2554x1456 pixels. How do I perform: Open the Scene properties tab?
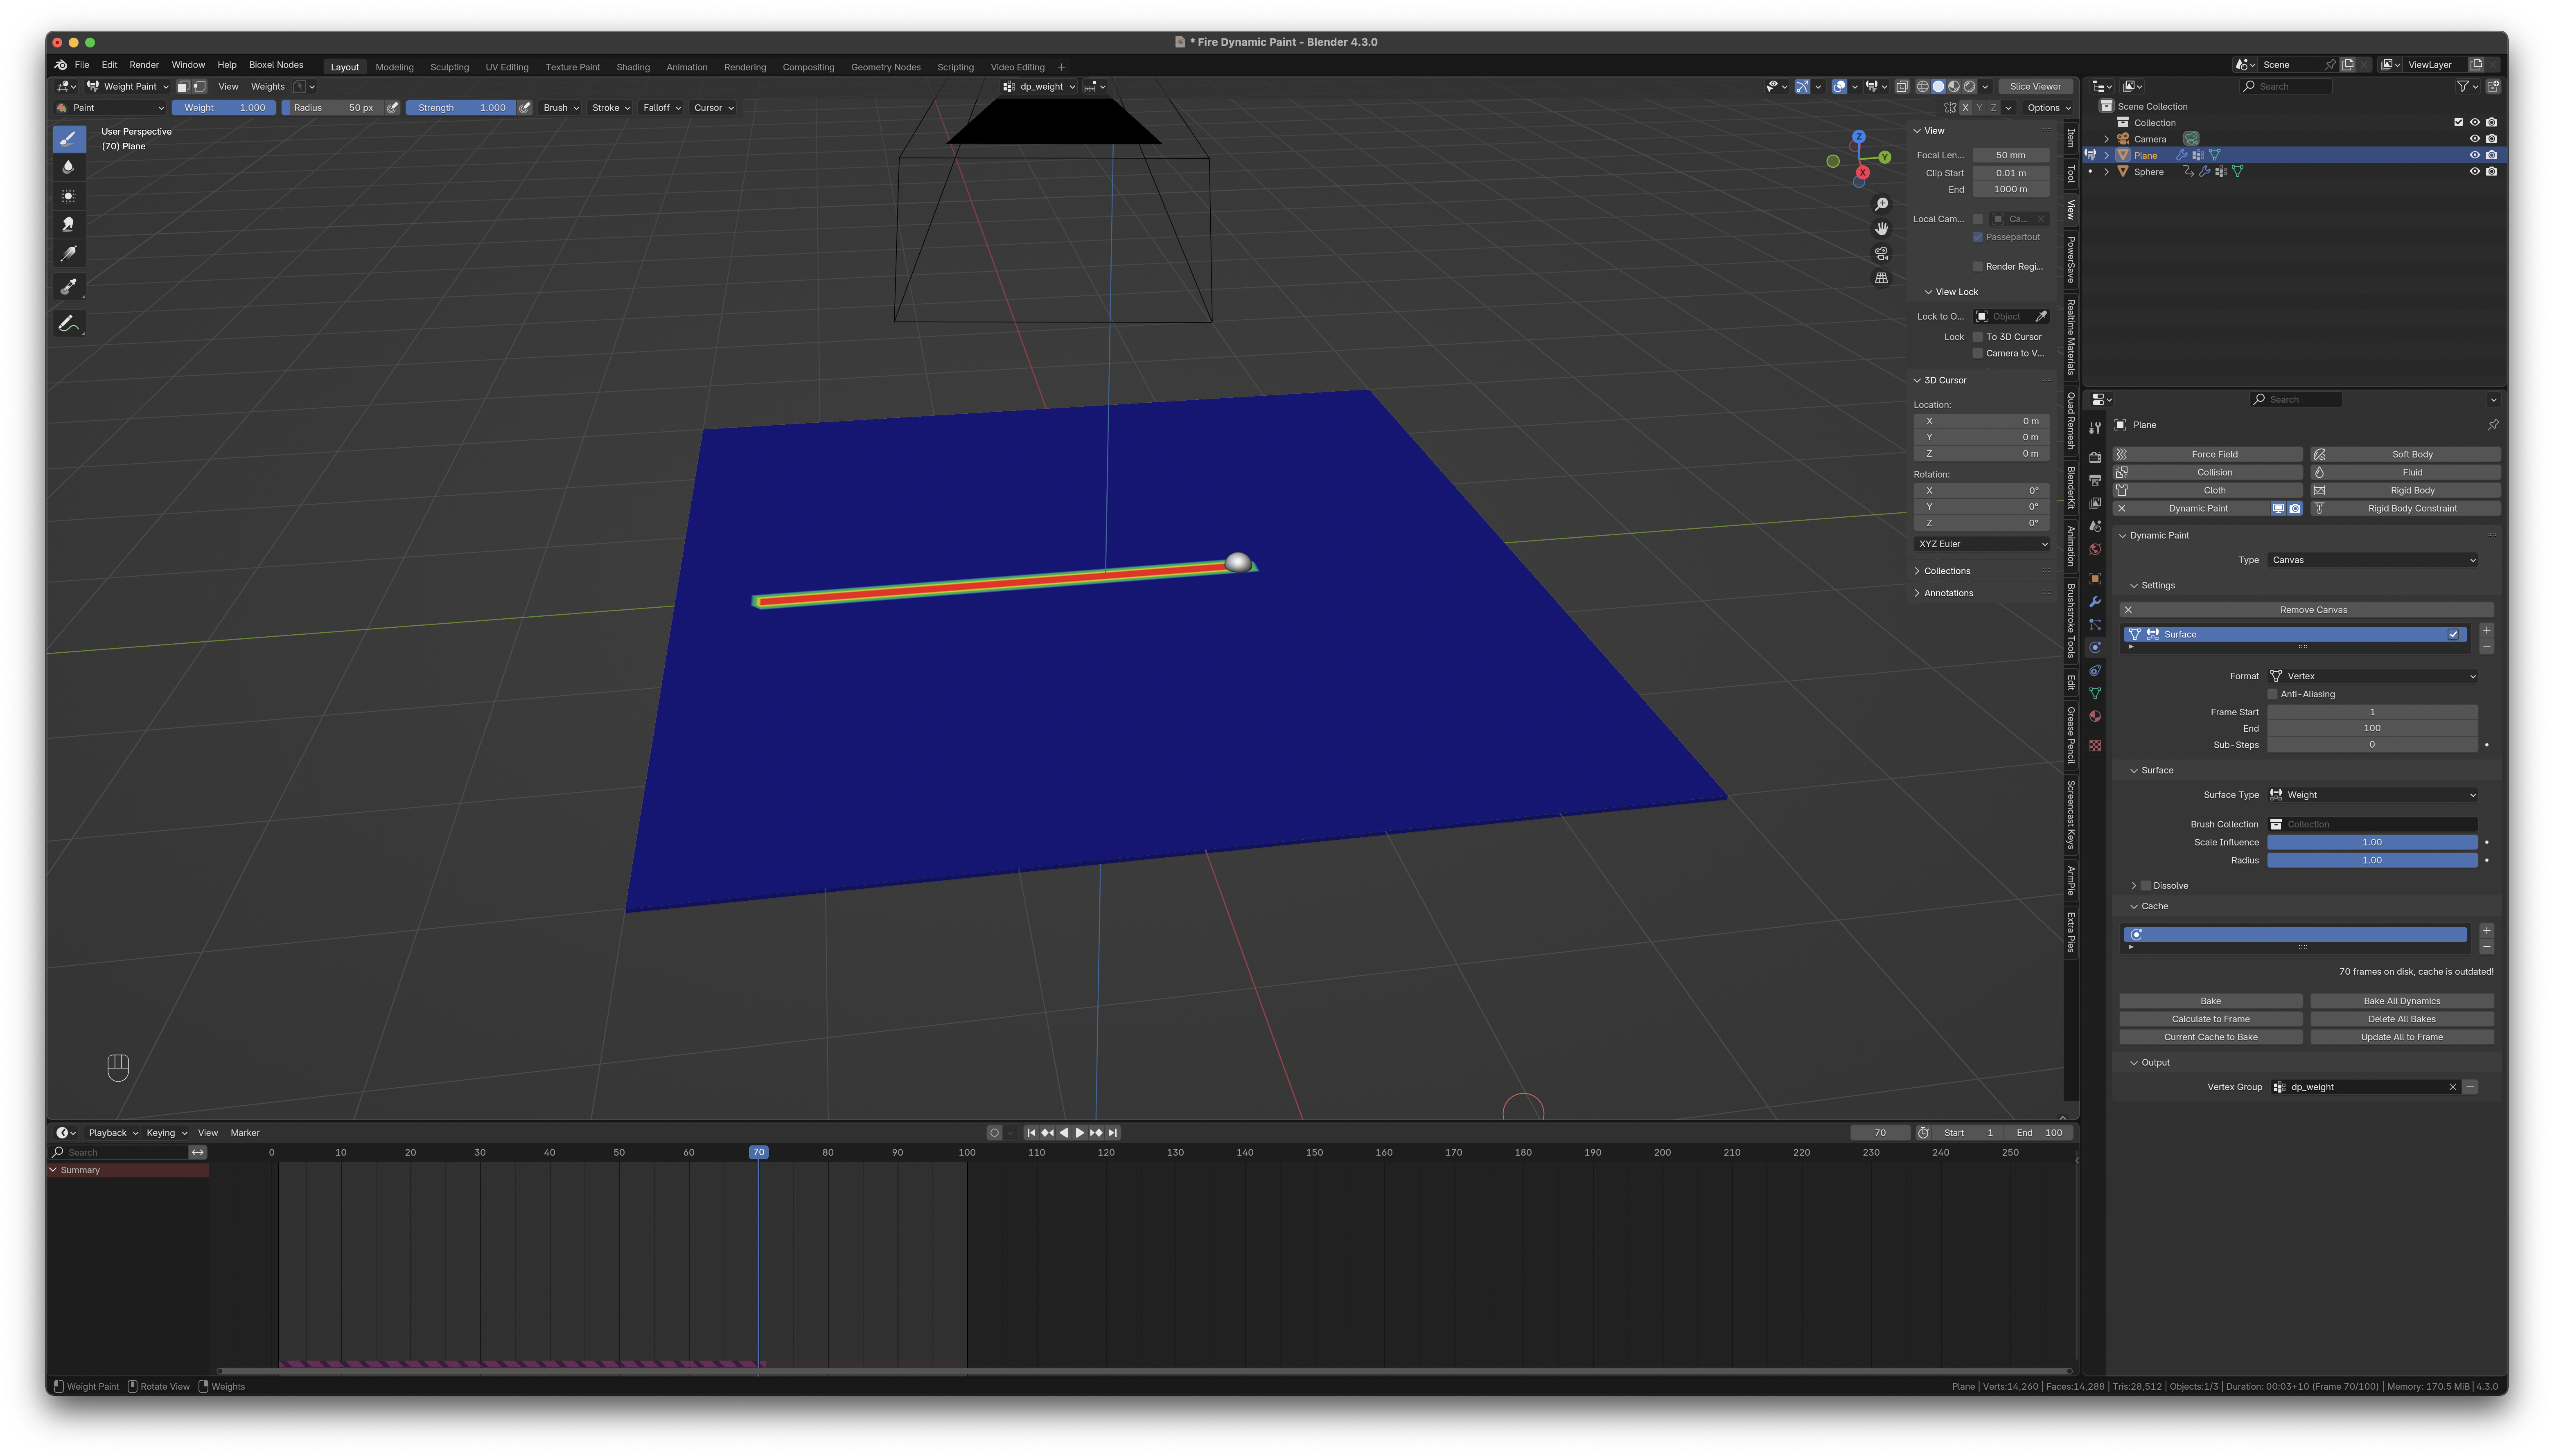coord(2095,526)
